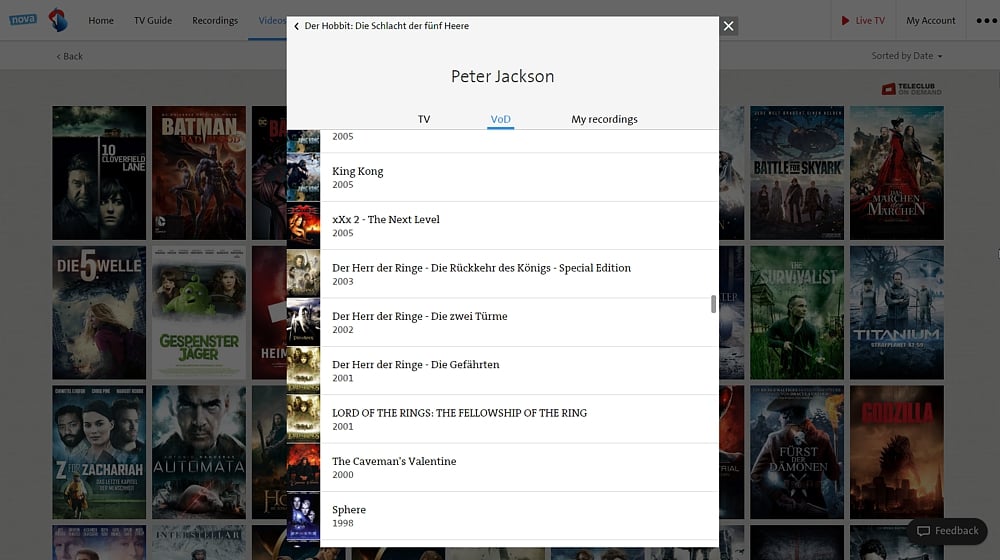
Task: Open the Sorted by Date dropdown
Action: click(x=906, y=56)
